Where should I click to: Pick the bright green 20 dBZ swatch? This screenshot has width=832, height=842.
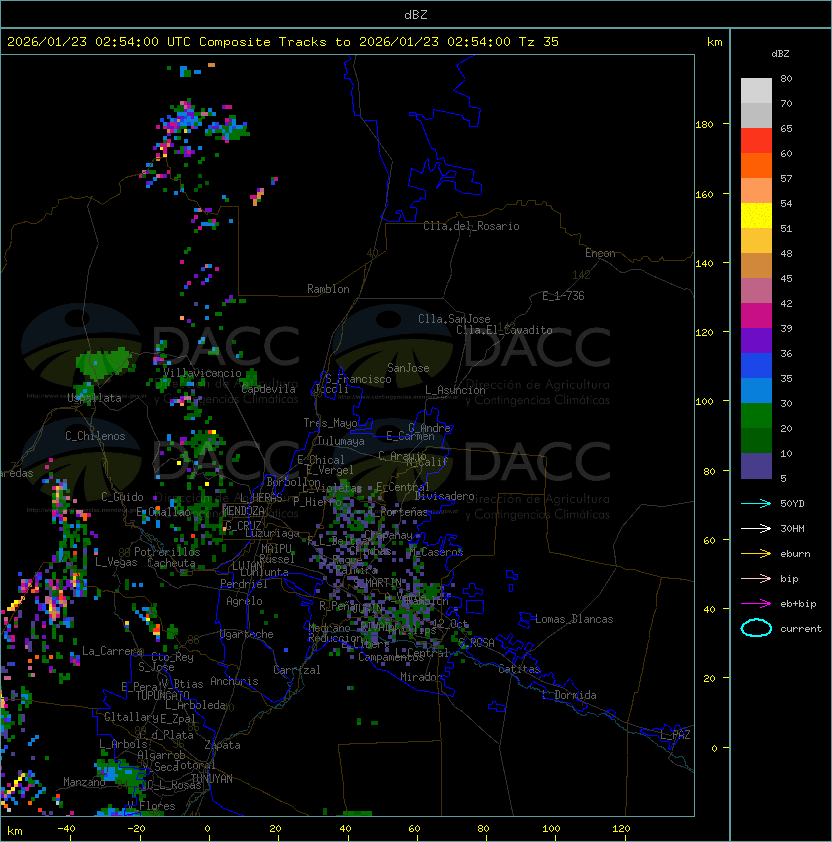[756, 416]
